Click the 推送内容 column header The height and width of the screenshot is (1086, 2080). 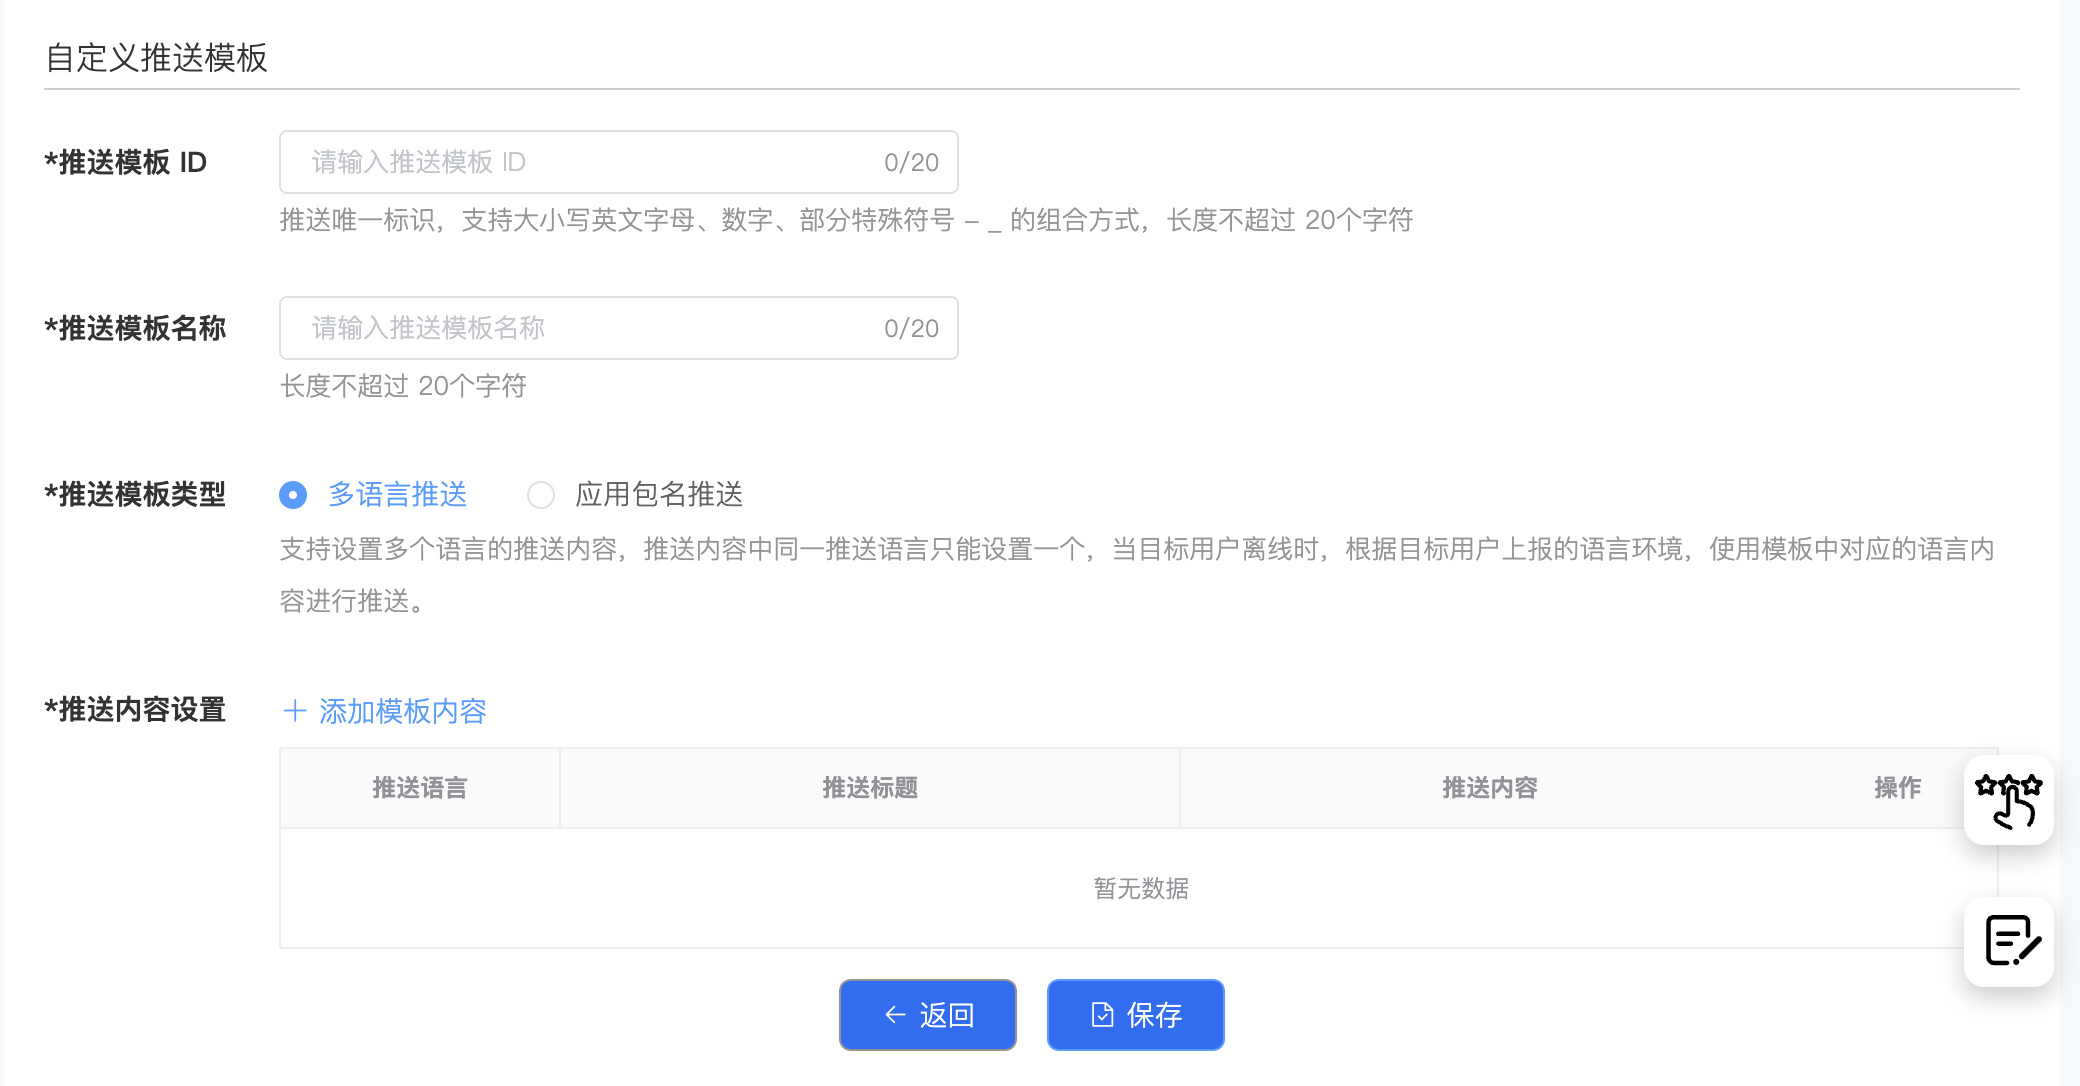(1489, 788)
